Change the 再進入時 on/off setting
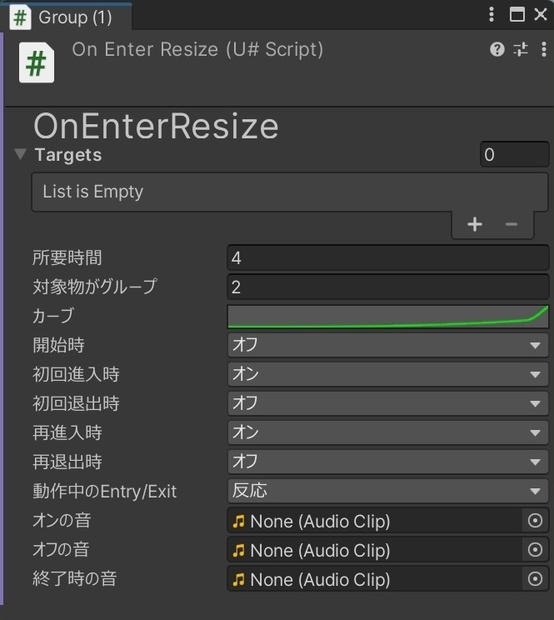Screen dimensions: 554x620 (388, 433)
